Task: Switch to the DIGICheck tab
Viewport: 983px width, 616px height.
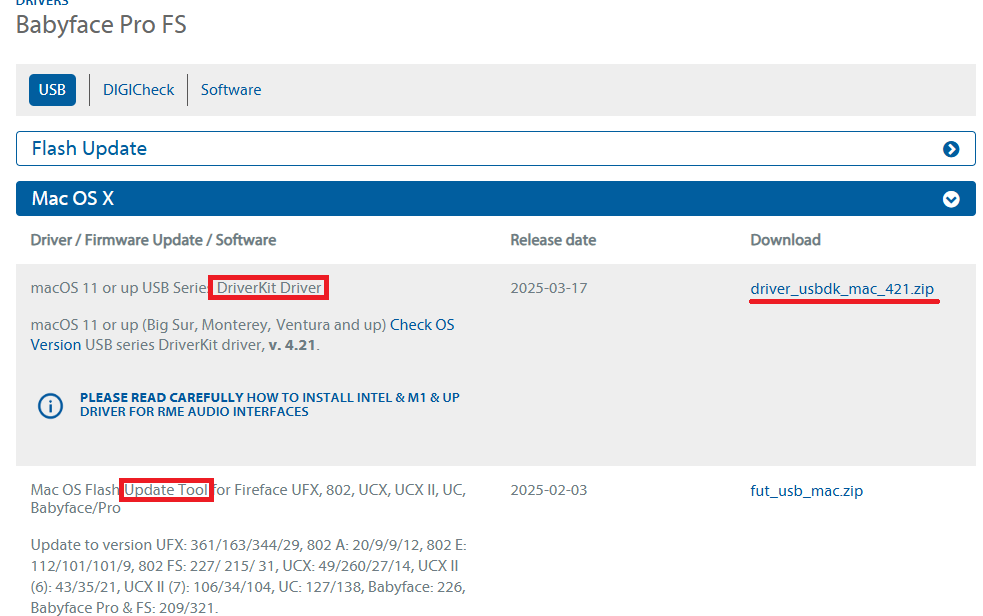Action: click(139, 90)
